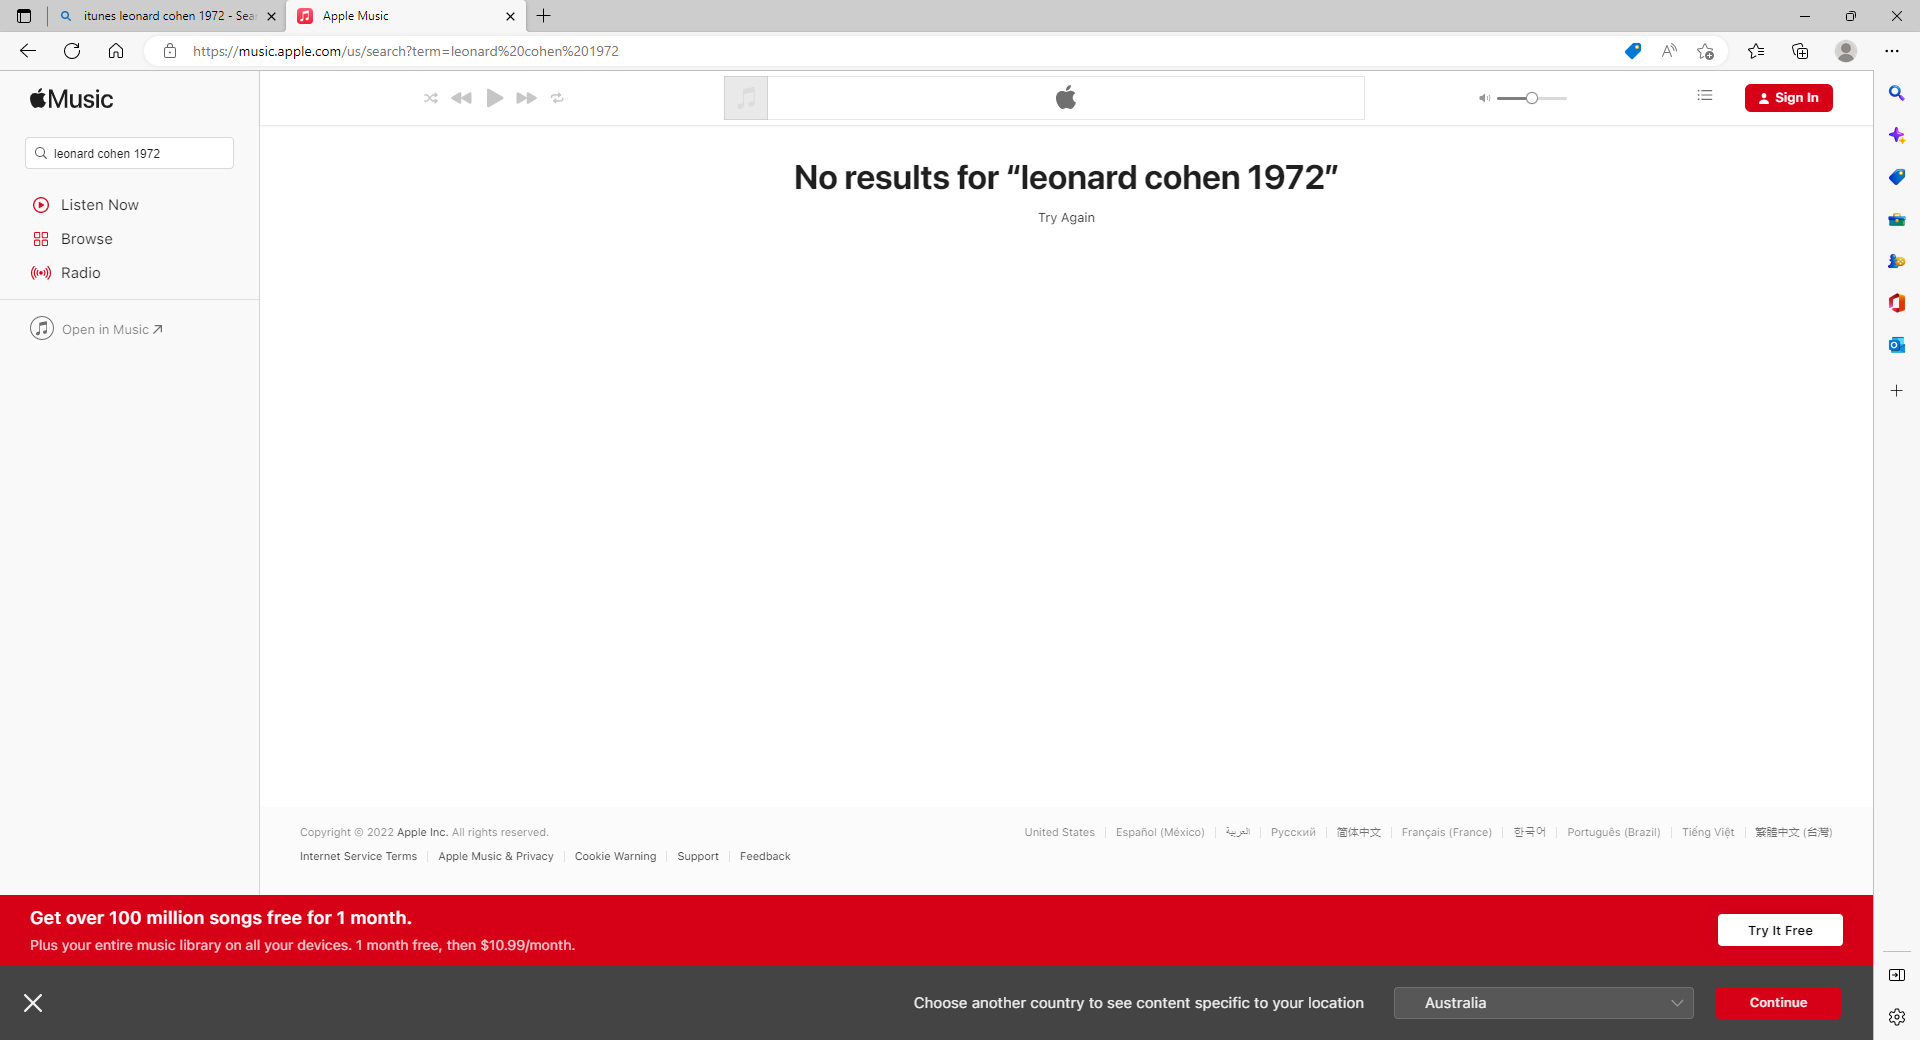Open sidebar Games icon

(1896, 261)
